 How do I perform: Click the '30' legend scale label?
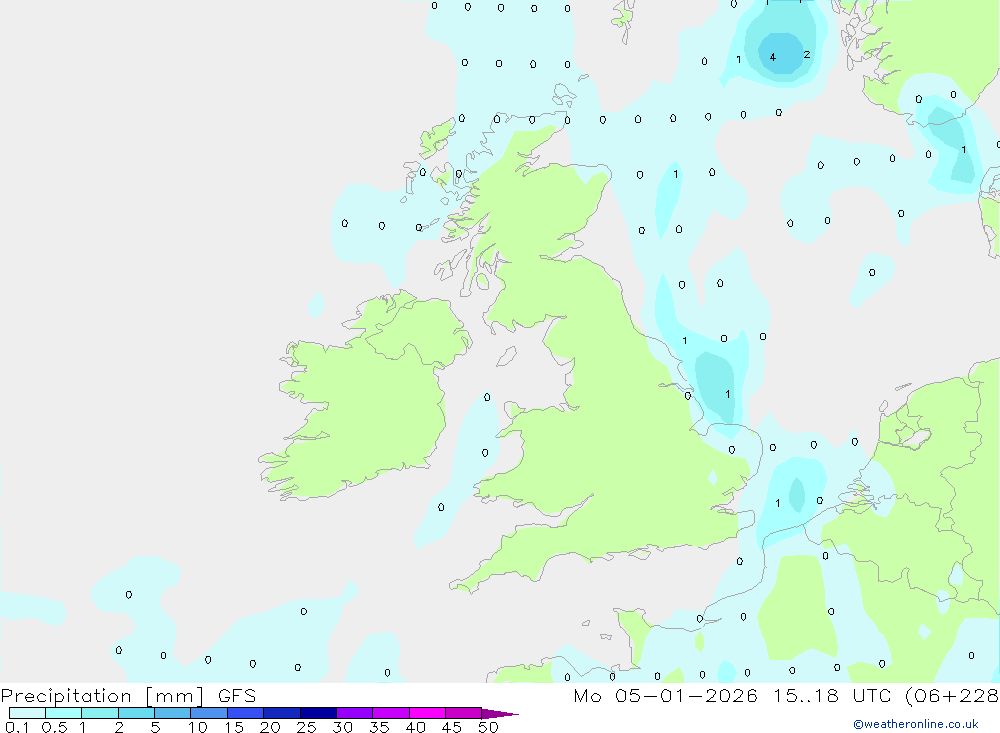pos(342,727)
